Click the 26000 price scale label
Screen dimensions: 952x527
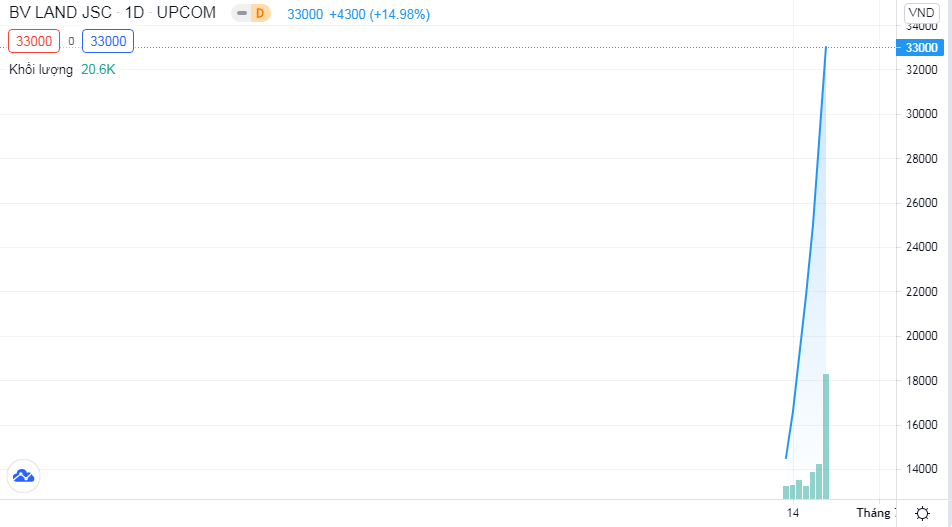coord(922,203)
